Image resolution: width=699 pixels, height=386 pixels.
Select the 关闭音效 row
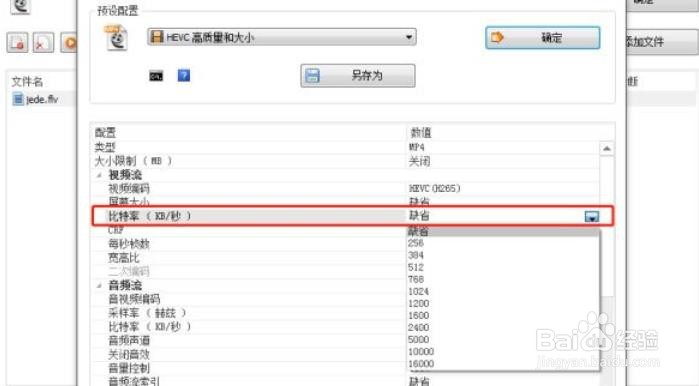point(129,354)
